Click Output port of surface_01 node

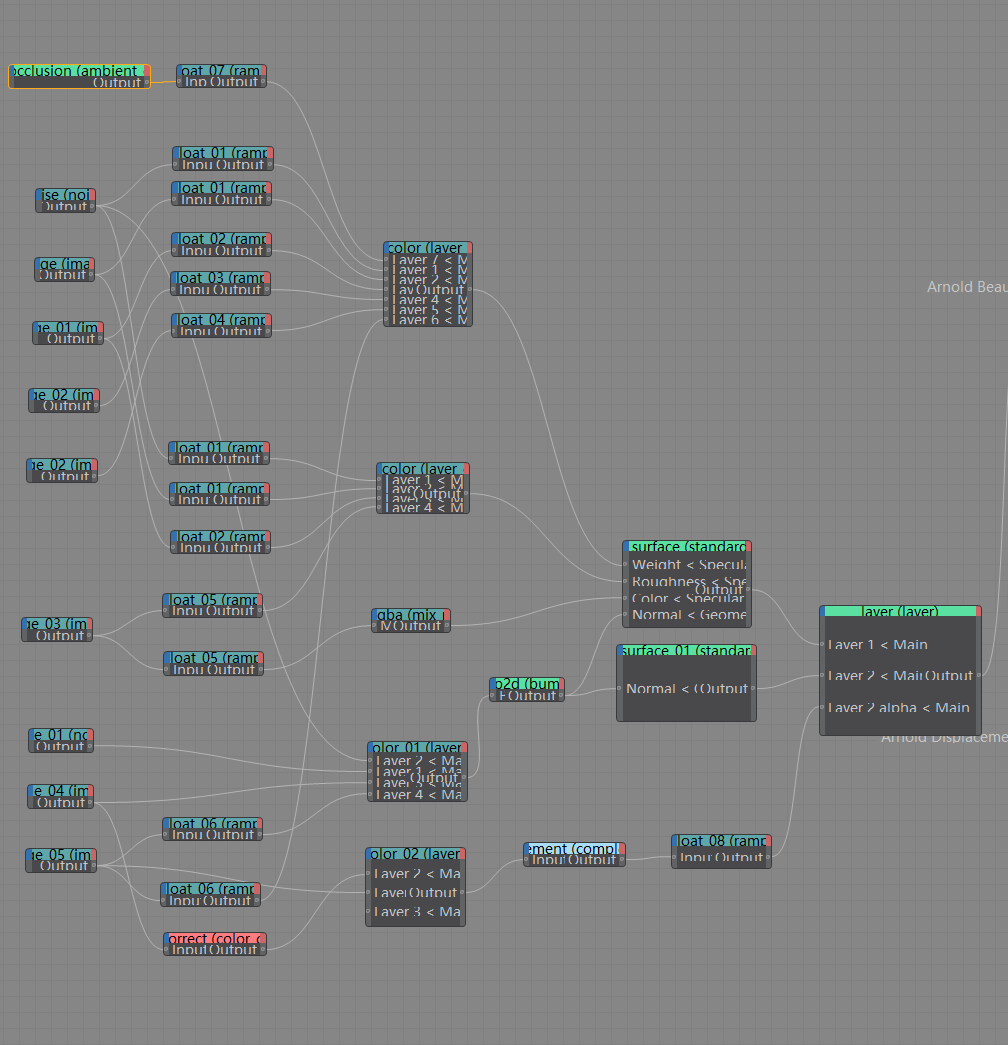[753, 688]
